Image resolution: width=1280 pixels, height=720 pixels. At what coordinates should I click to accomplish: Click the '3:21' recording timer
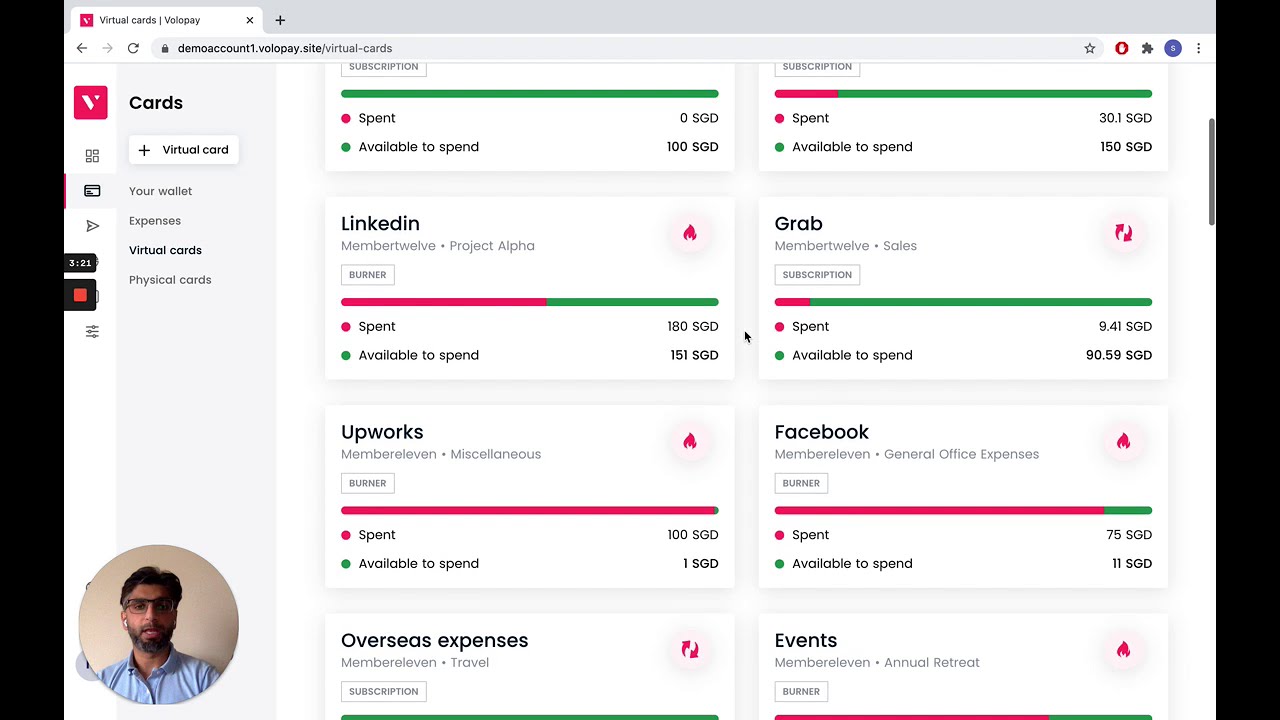80,263
